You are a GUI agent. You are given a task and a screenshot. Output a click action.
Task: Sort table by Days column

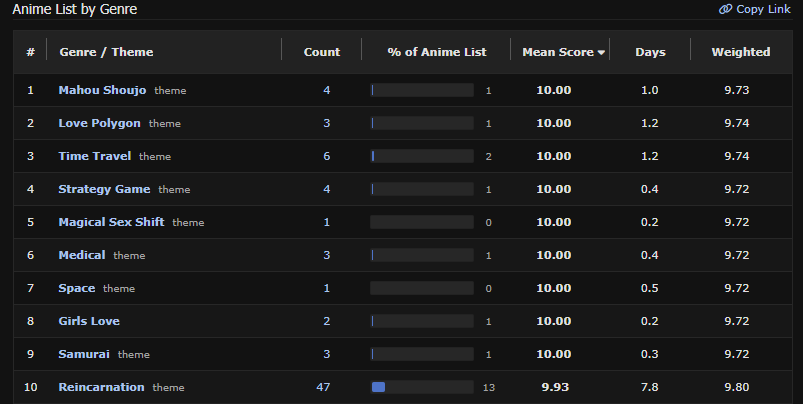tap(650, 52)
